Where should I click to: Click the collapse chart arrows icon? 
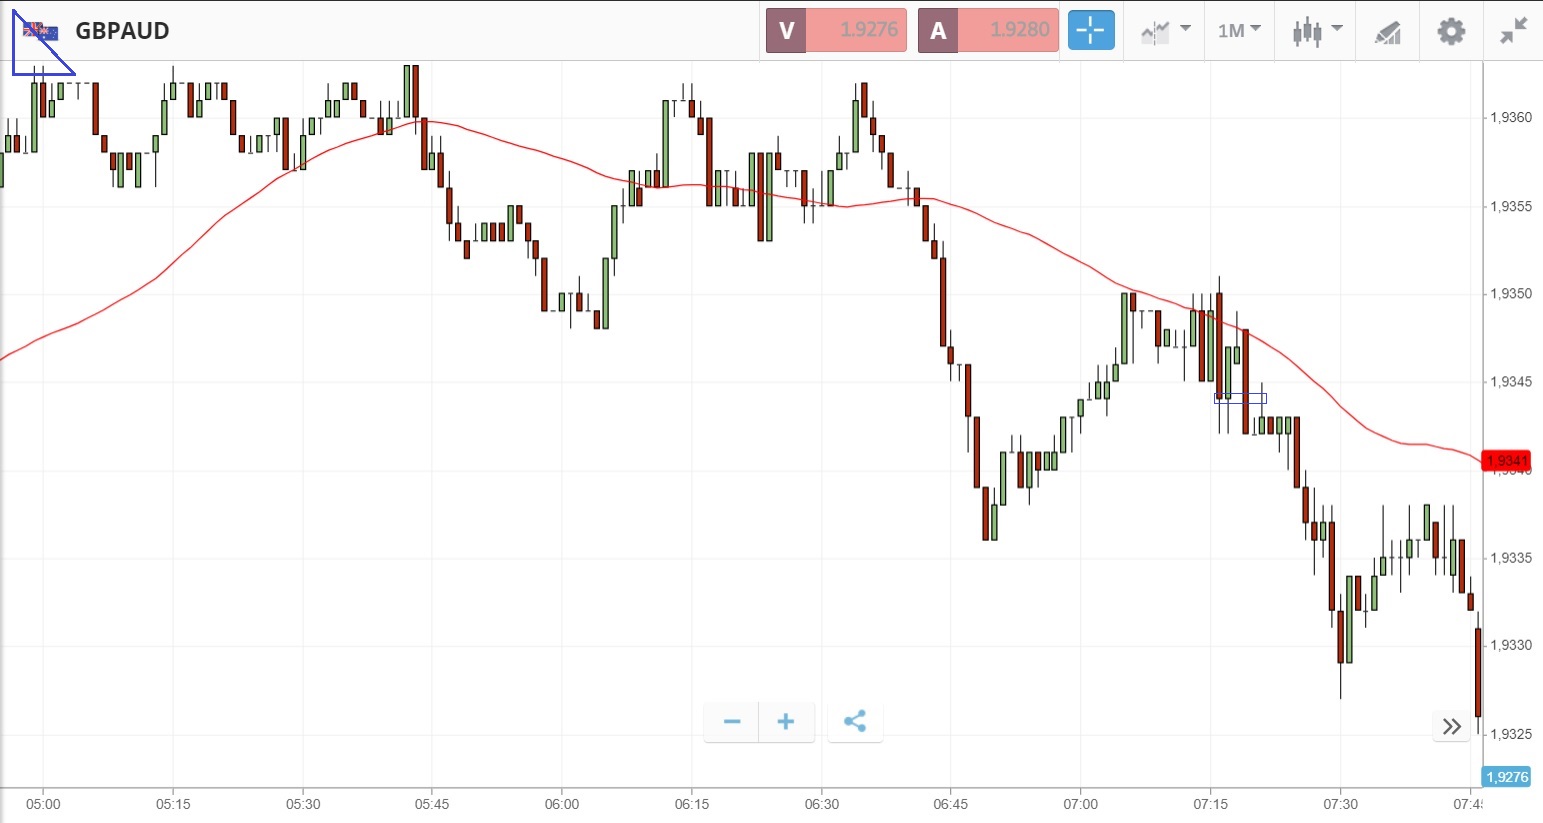coord(1514,31)
